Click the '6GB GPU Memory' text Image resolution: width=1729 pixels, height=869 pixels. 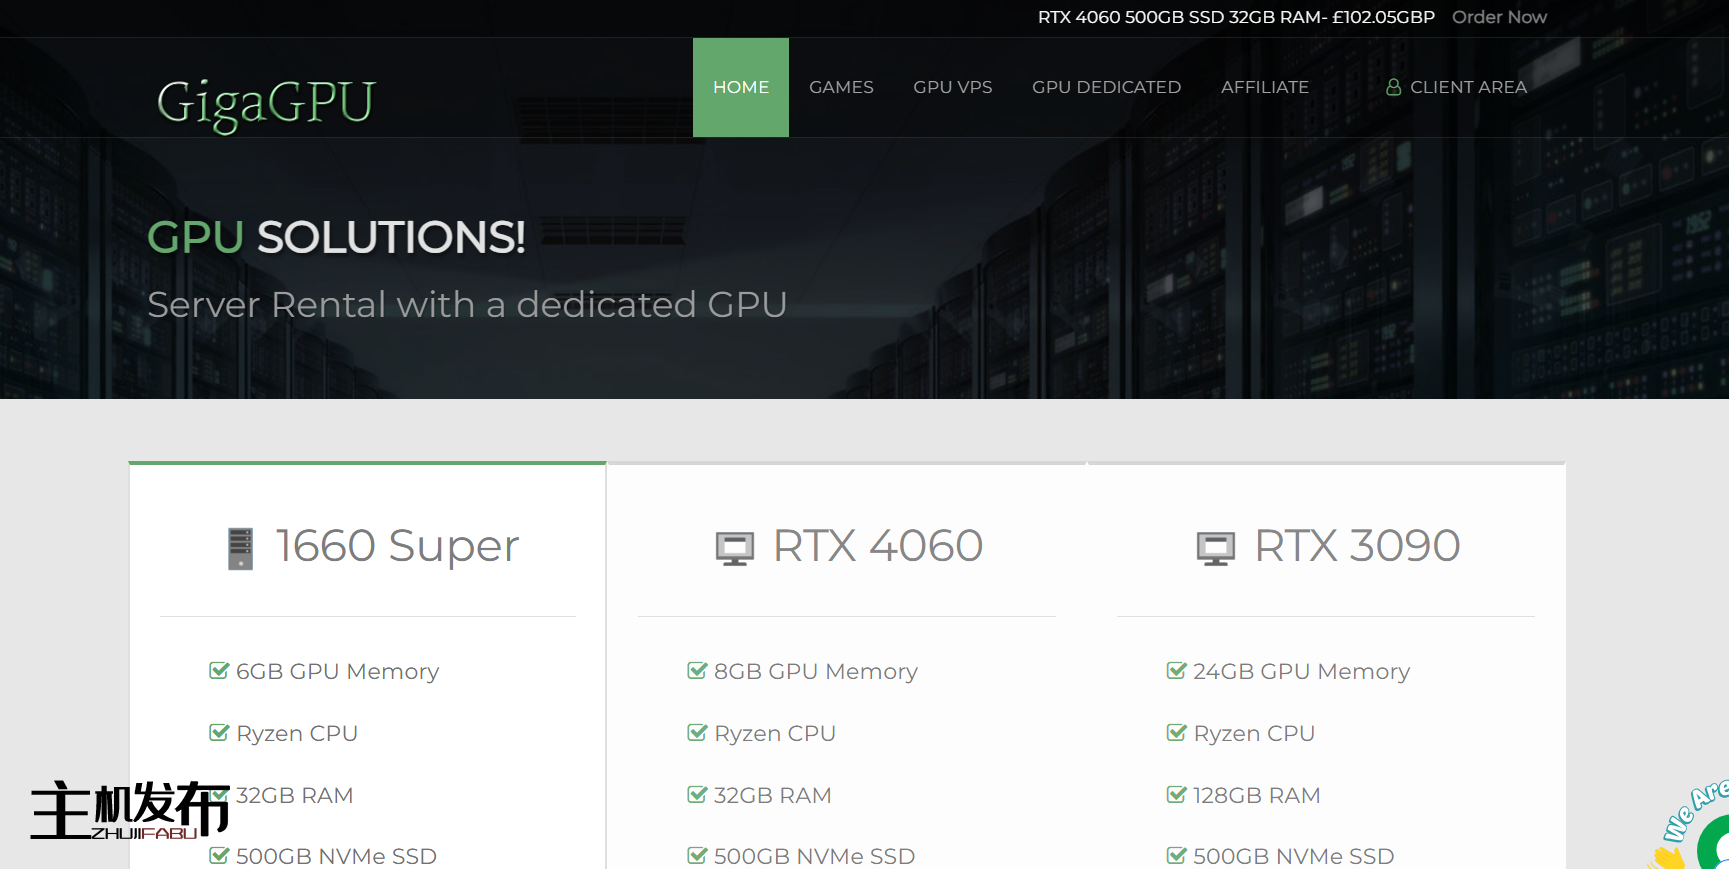pyautogui.click(x=337, y=672)
